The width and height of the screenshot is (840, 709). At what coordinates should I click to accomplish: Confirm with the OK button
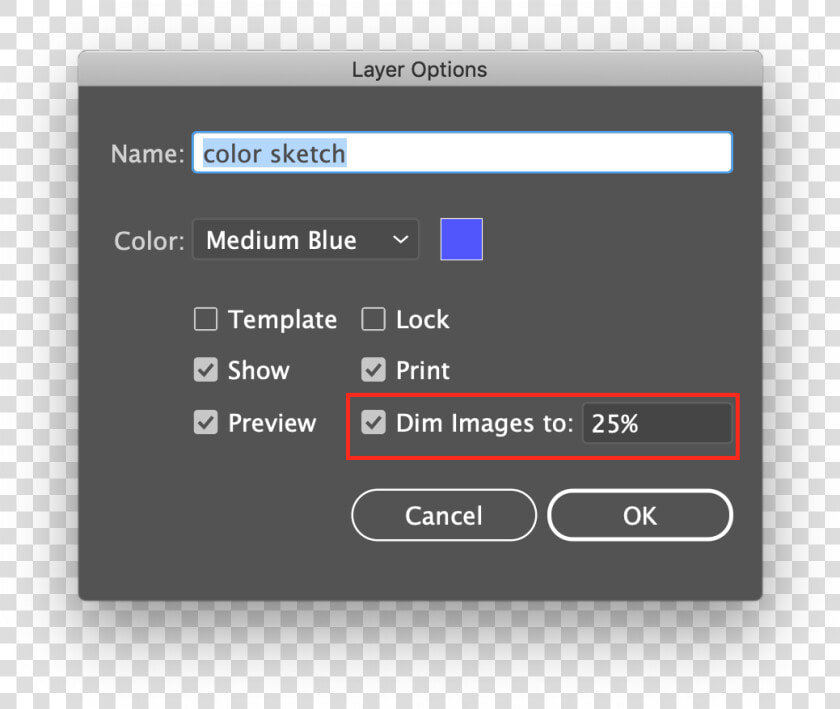(x=640, y=515)
